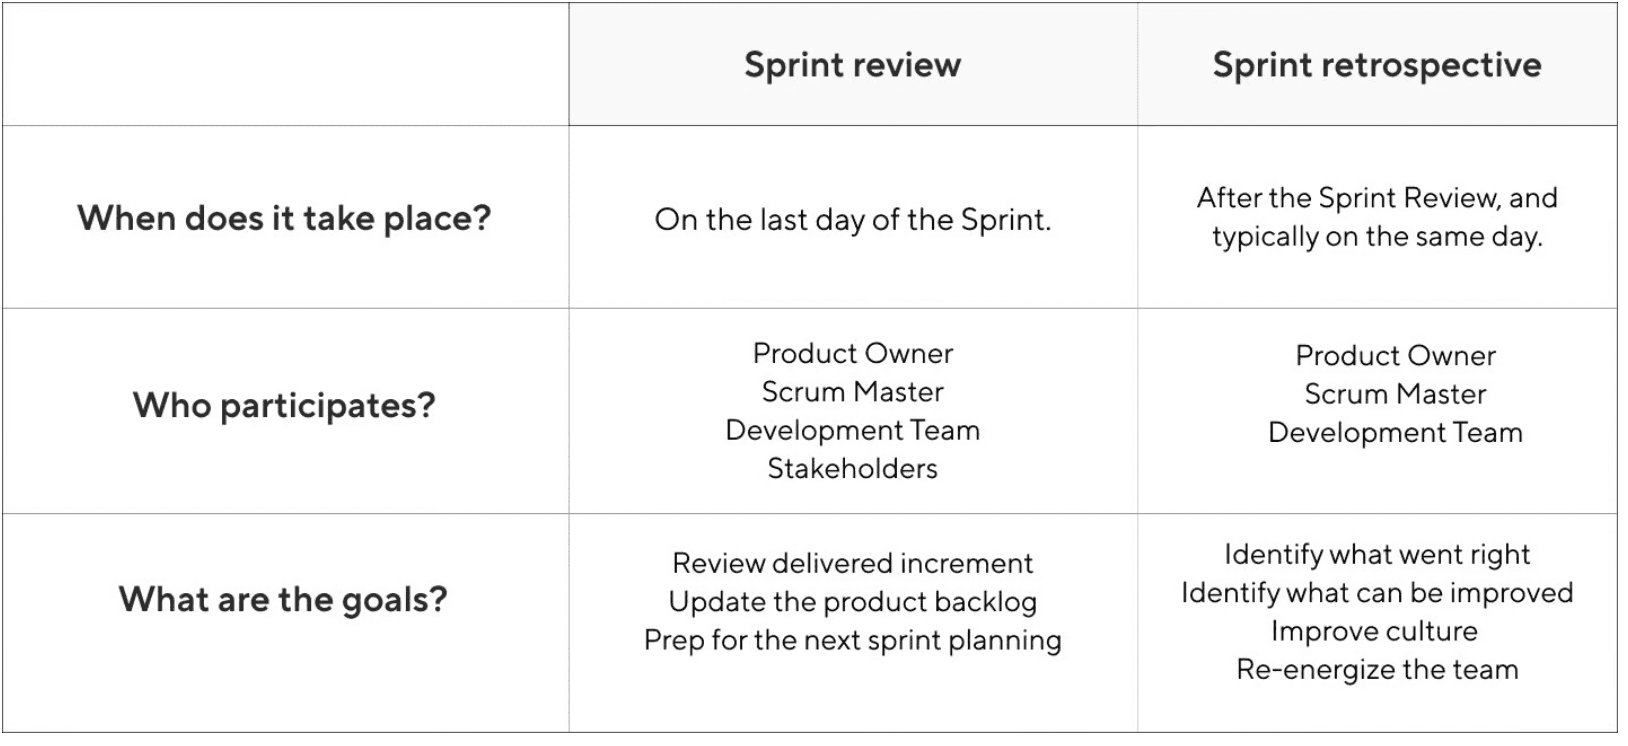Click Scrum Master under Sprint review
1628x746 pixels.
point(853,392)
